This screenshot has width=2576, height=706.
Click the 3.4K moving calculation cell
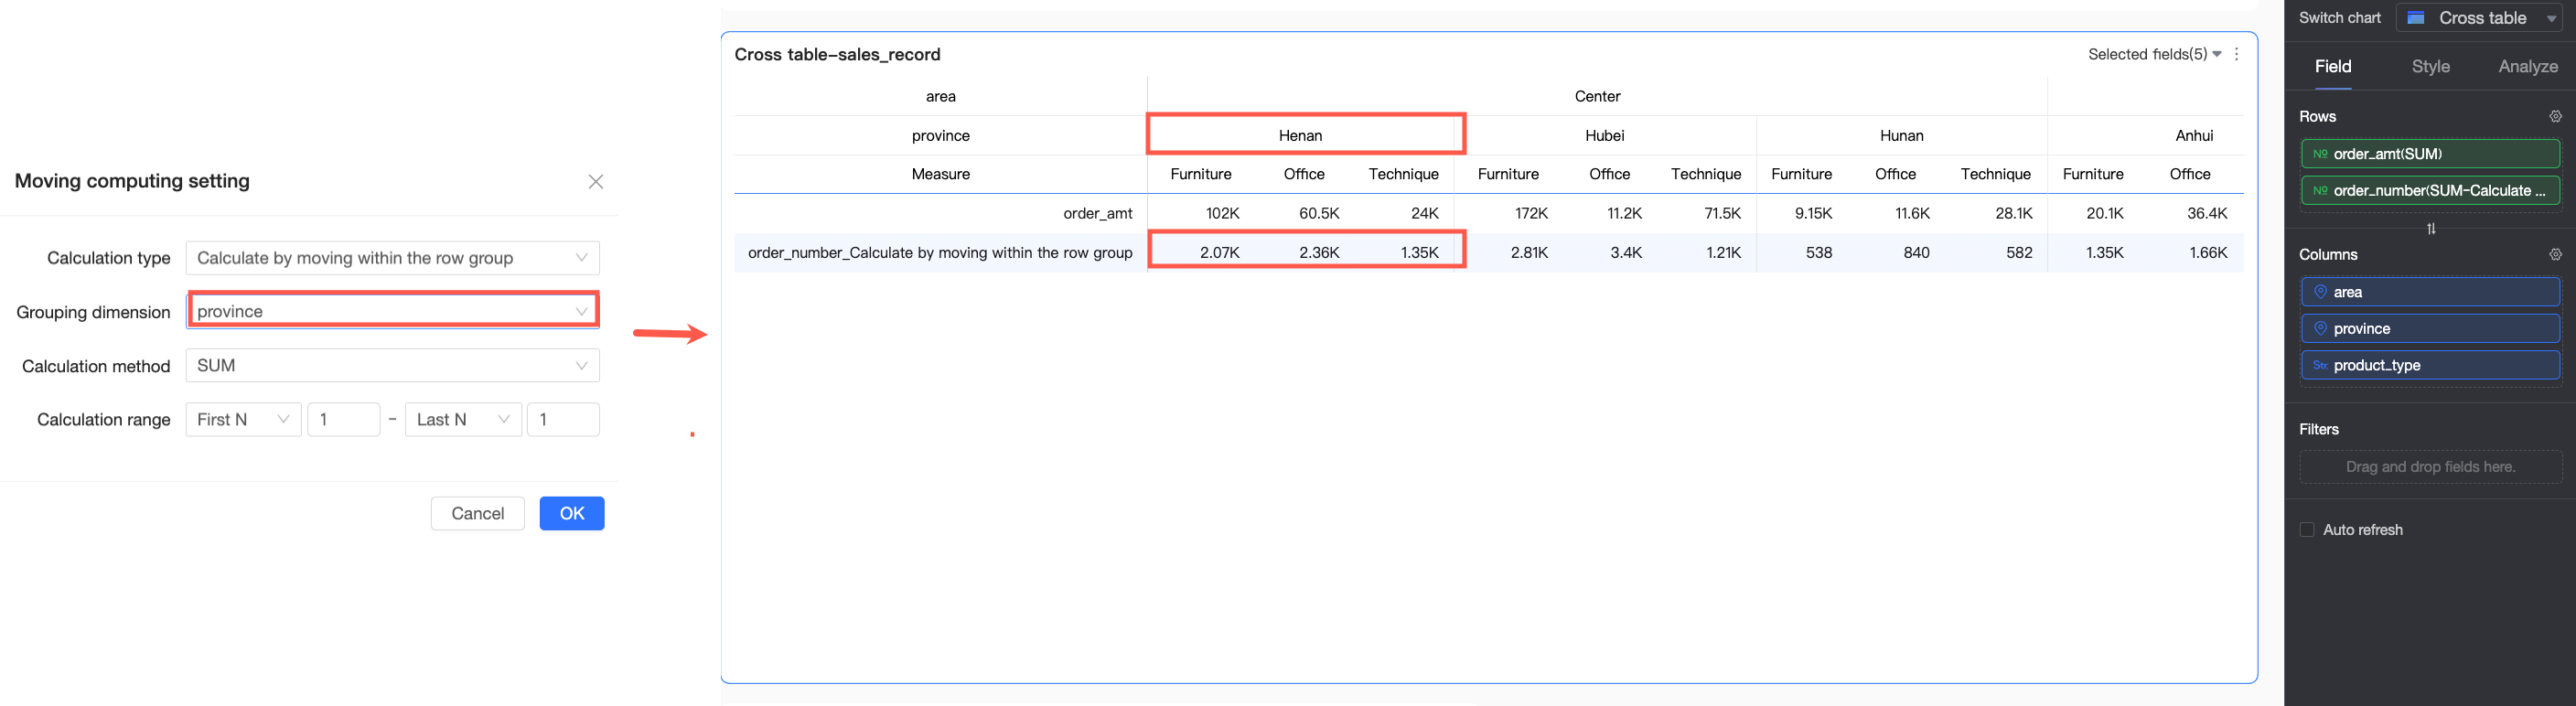[1626, 252]
